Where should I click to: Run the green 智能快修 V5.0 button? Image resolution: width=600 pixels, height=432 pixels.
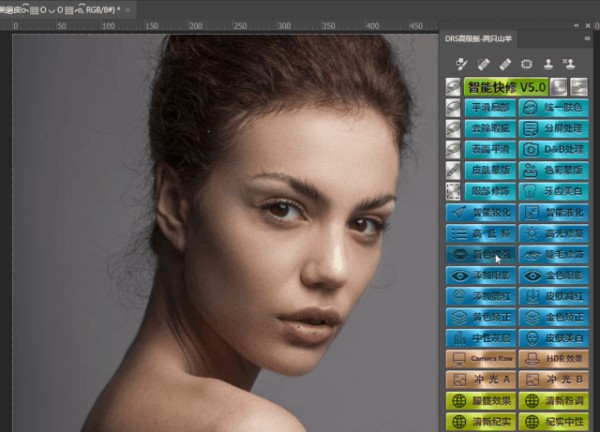click(506, 87)
